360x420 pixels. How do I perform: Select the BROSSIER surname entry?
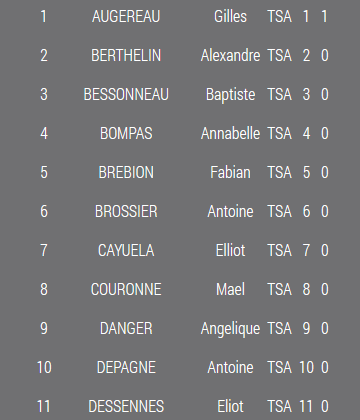[126, 211]
